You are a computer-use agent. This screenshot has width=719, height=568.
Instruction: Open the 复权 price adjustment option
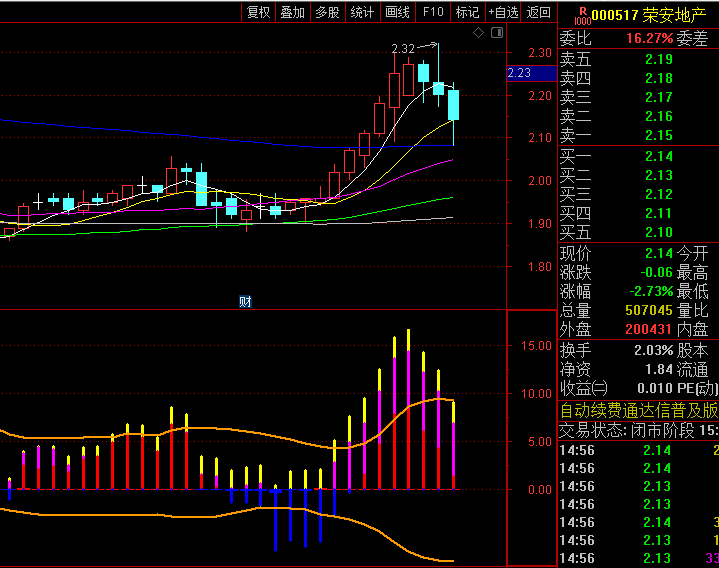tap(258, 12)
